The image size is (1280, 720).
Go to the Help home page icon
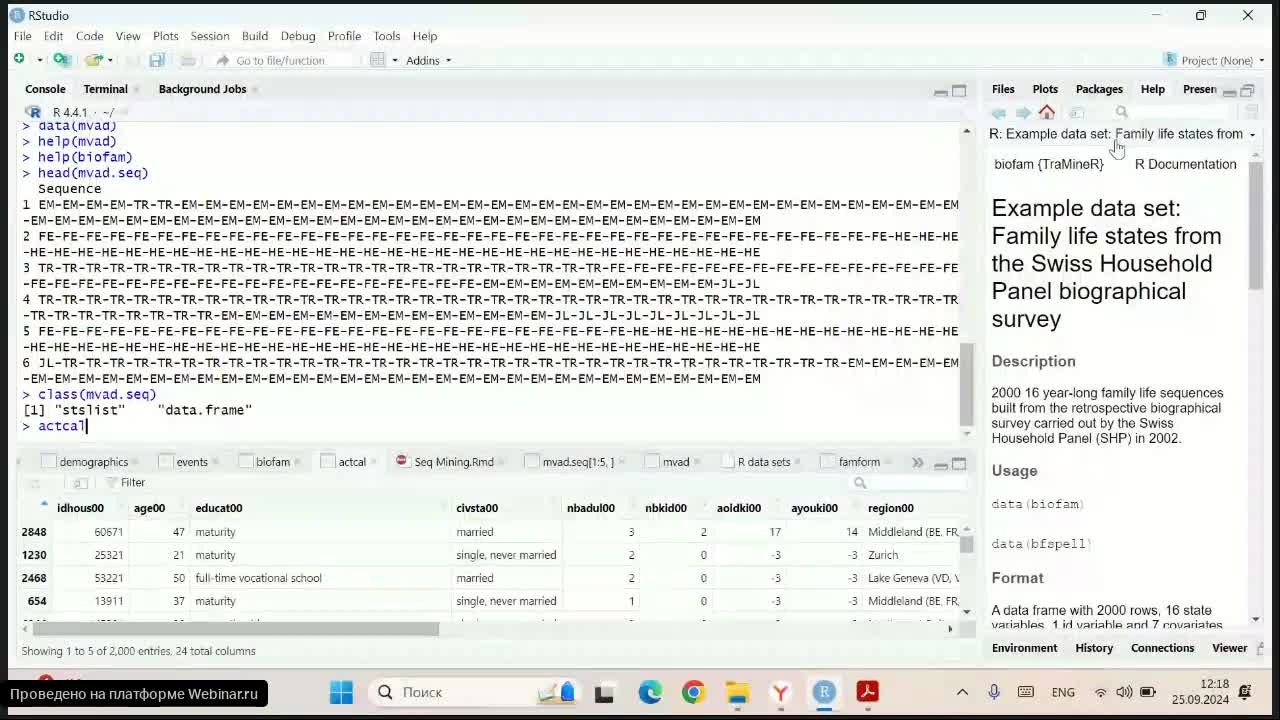point(1046,112)
